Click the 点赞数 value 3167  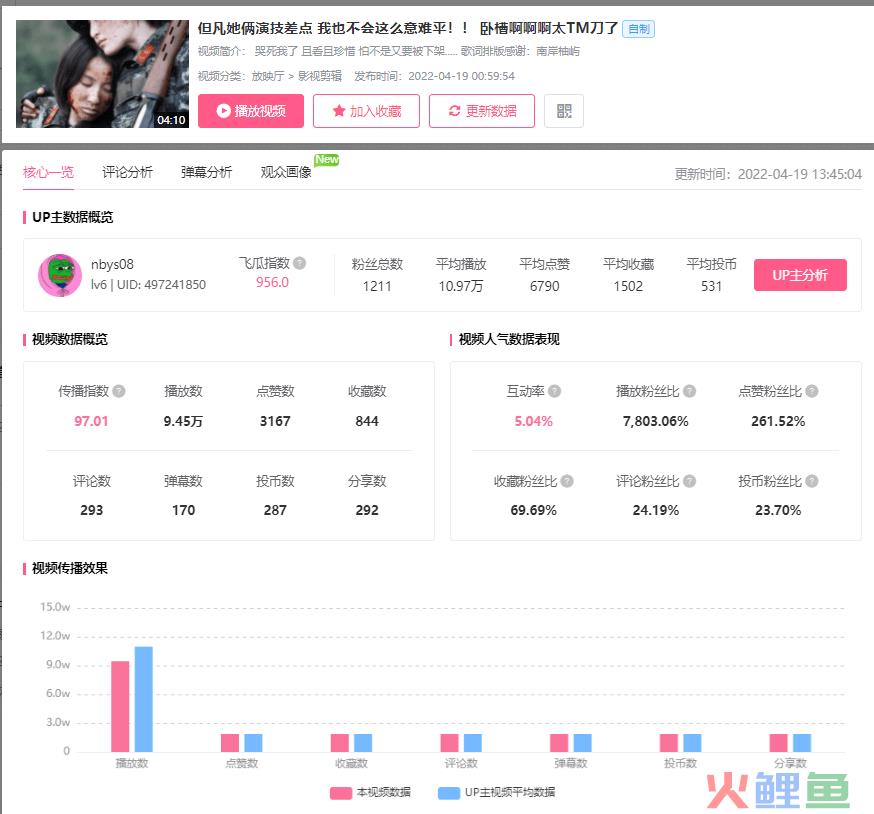(x=275, y=421)
